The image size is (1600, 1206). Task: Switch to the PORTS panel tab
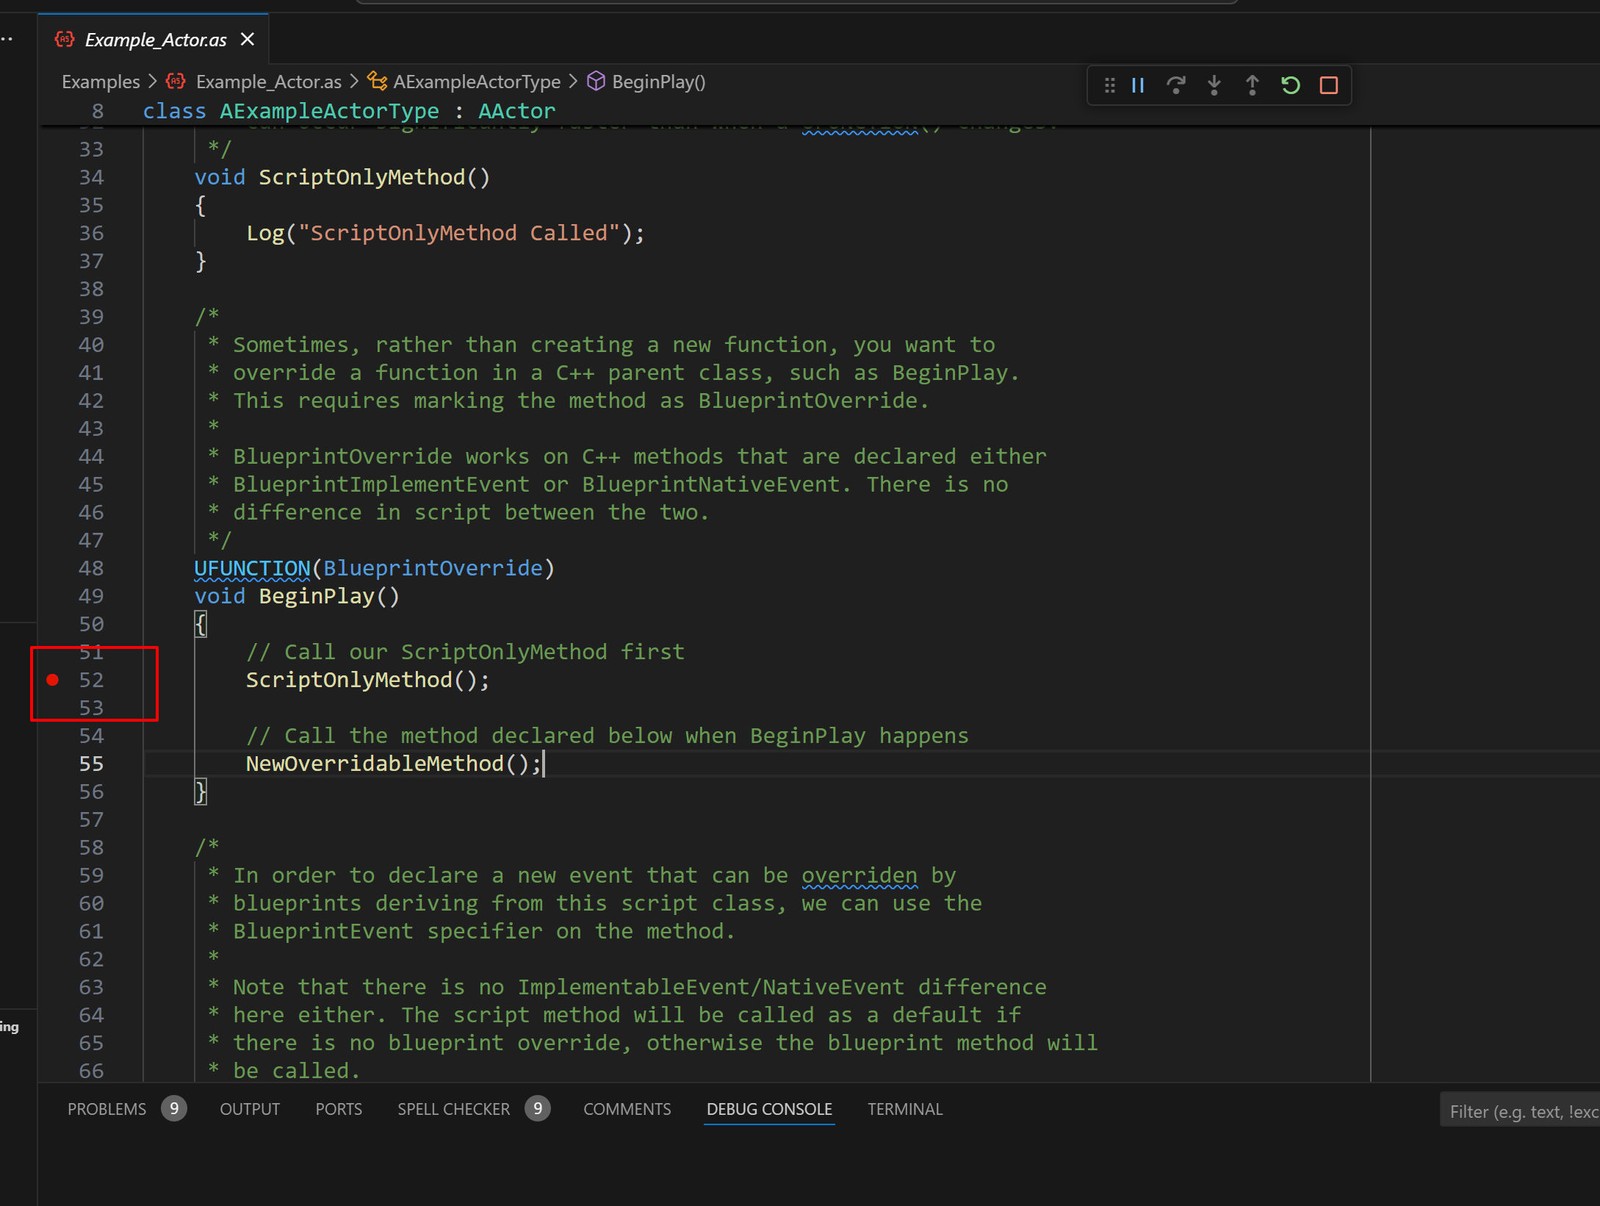(x=339, y=1109)
